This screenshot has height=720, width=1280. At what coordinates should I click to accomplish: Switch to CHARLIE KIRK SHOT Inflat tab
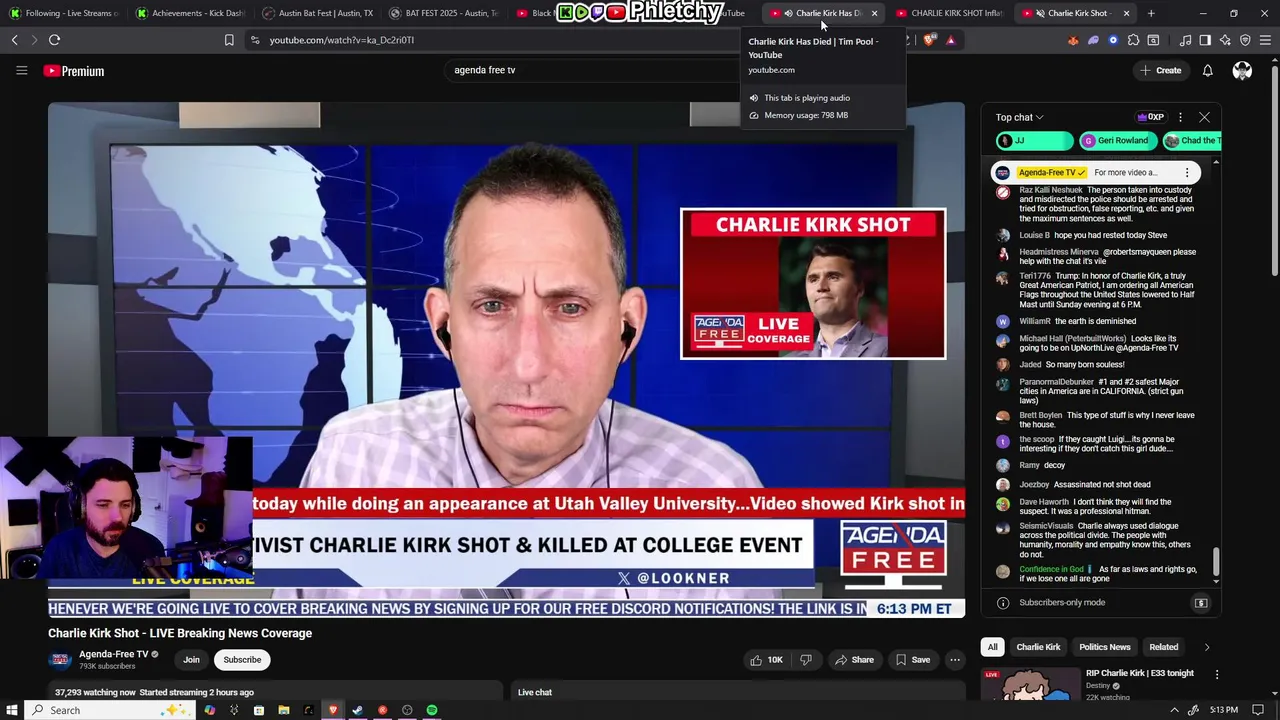pos(948,13)
